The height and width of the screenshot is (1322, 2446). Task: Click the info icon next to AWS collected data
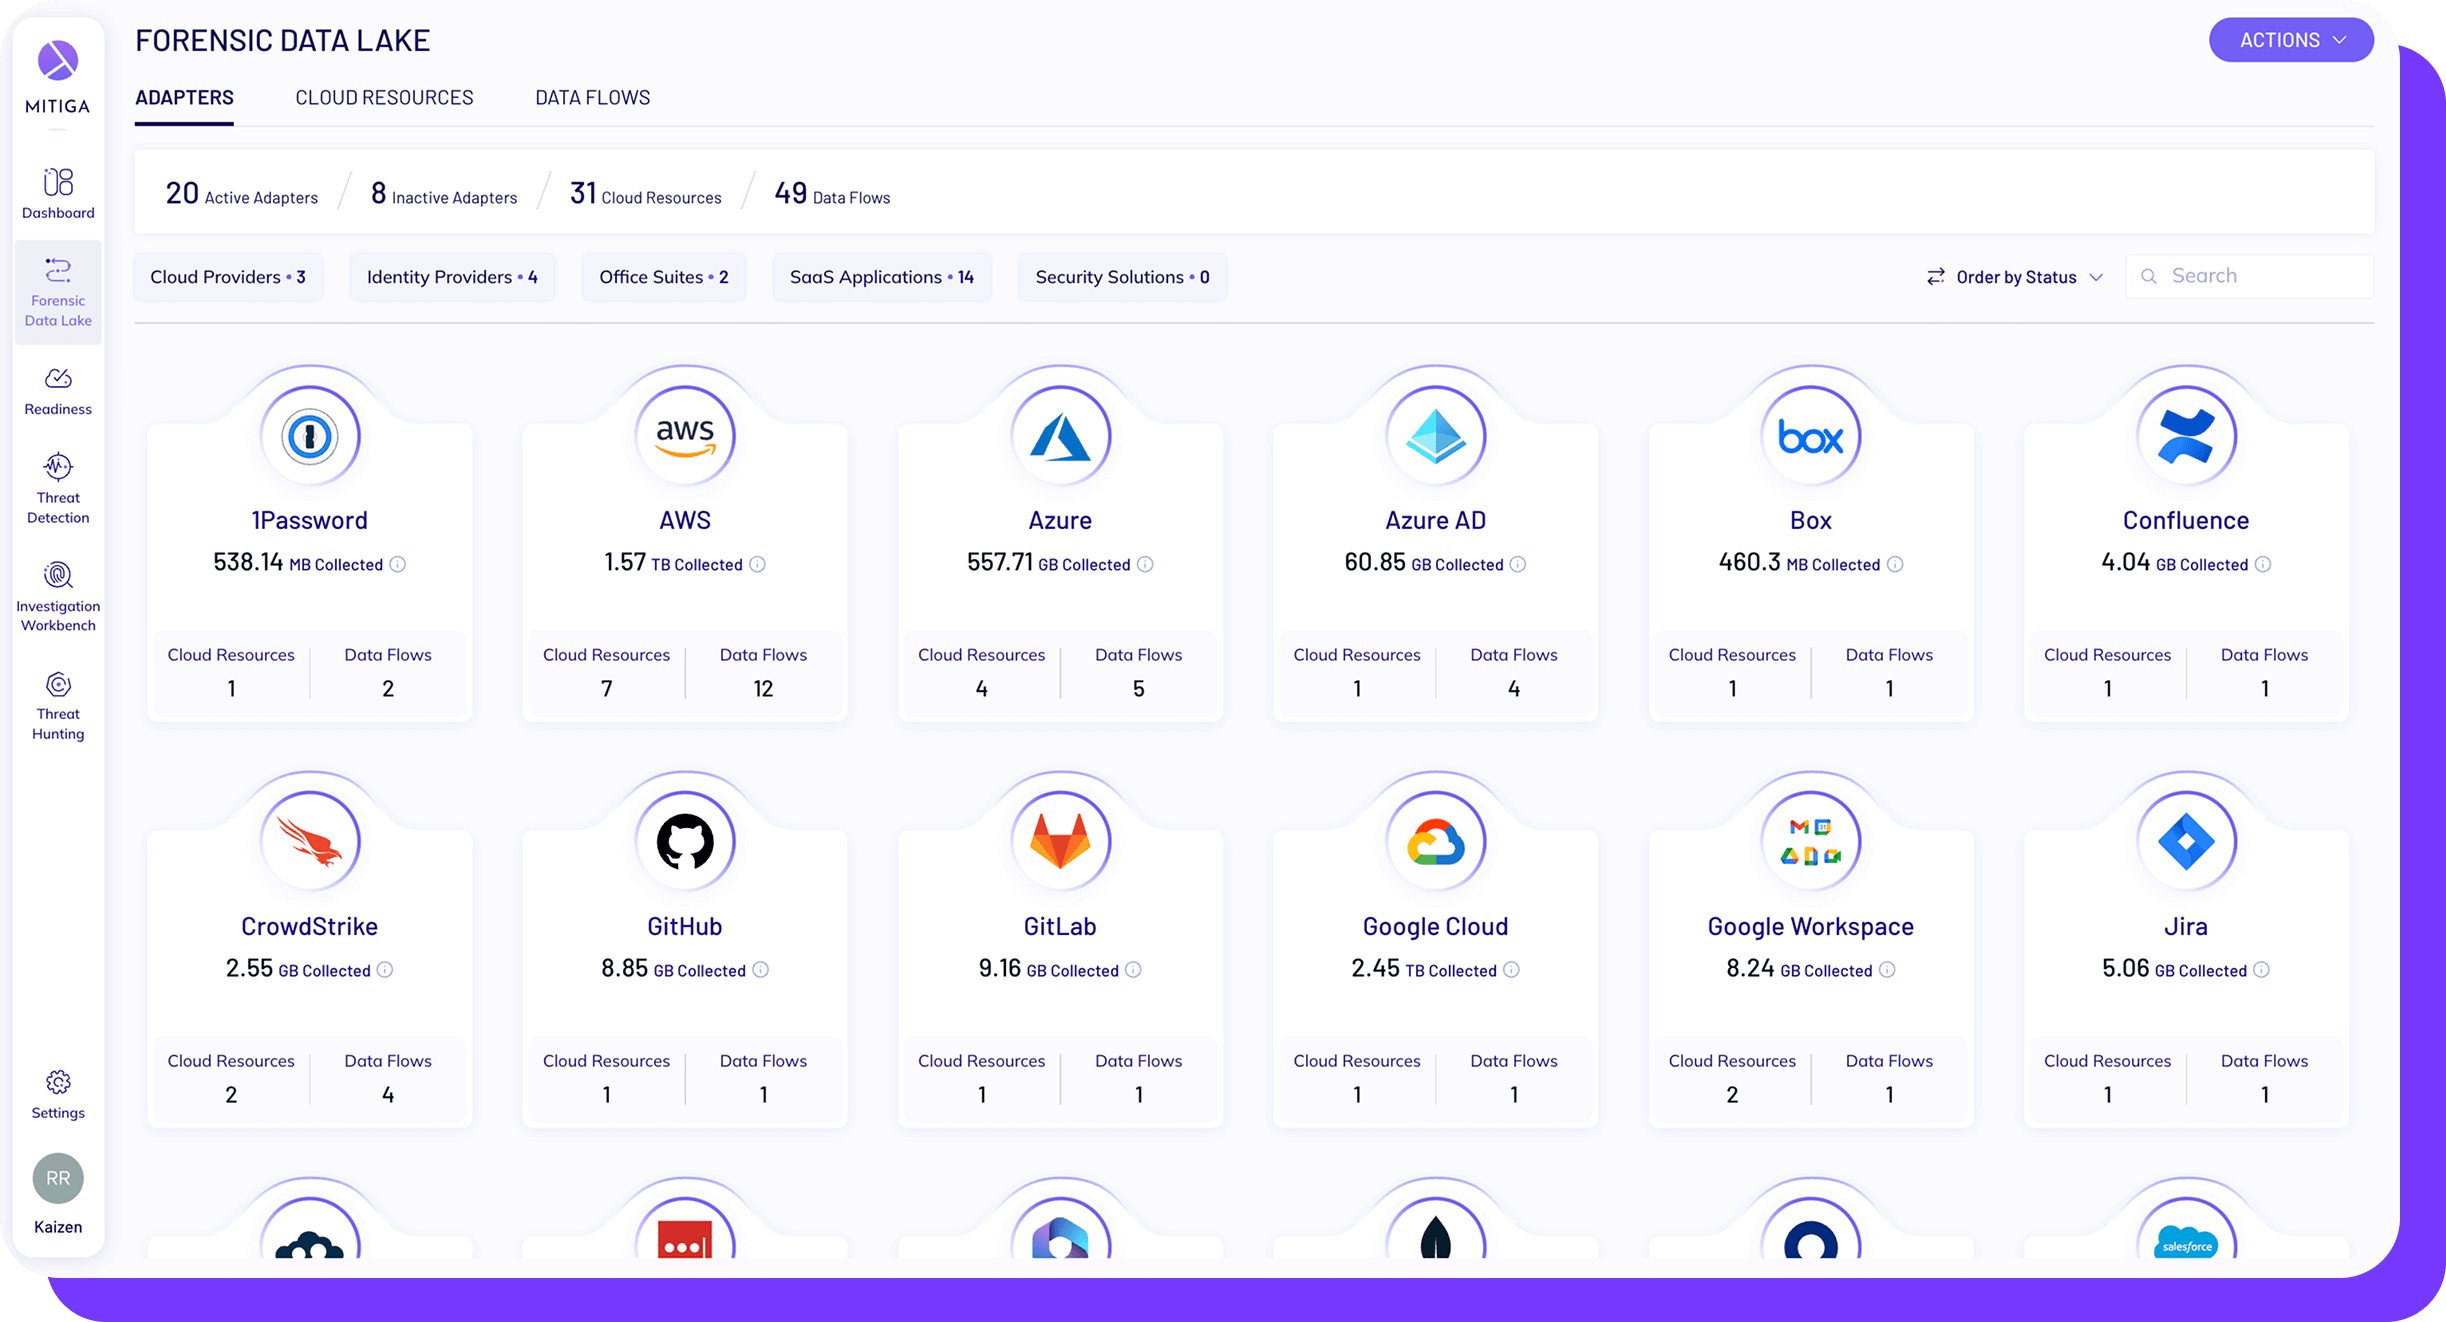coord(758,564)
